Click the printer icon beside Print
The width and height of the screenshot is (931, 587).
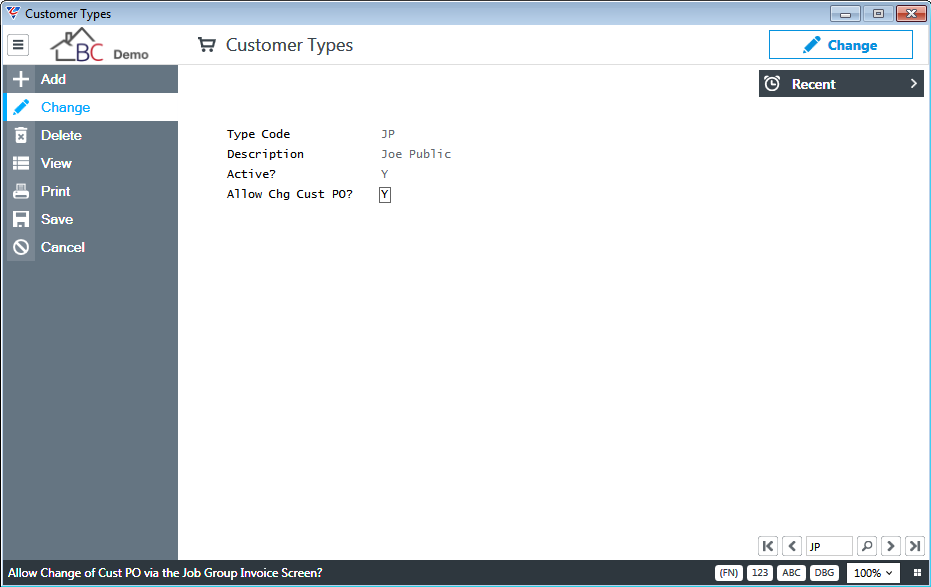pos(21,191)
